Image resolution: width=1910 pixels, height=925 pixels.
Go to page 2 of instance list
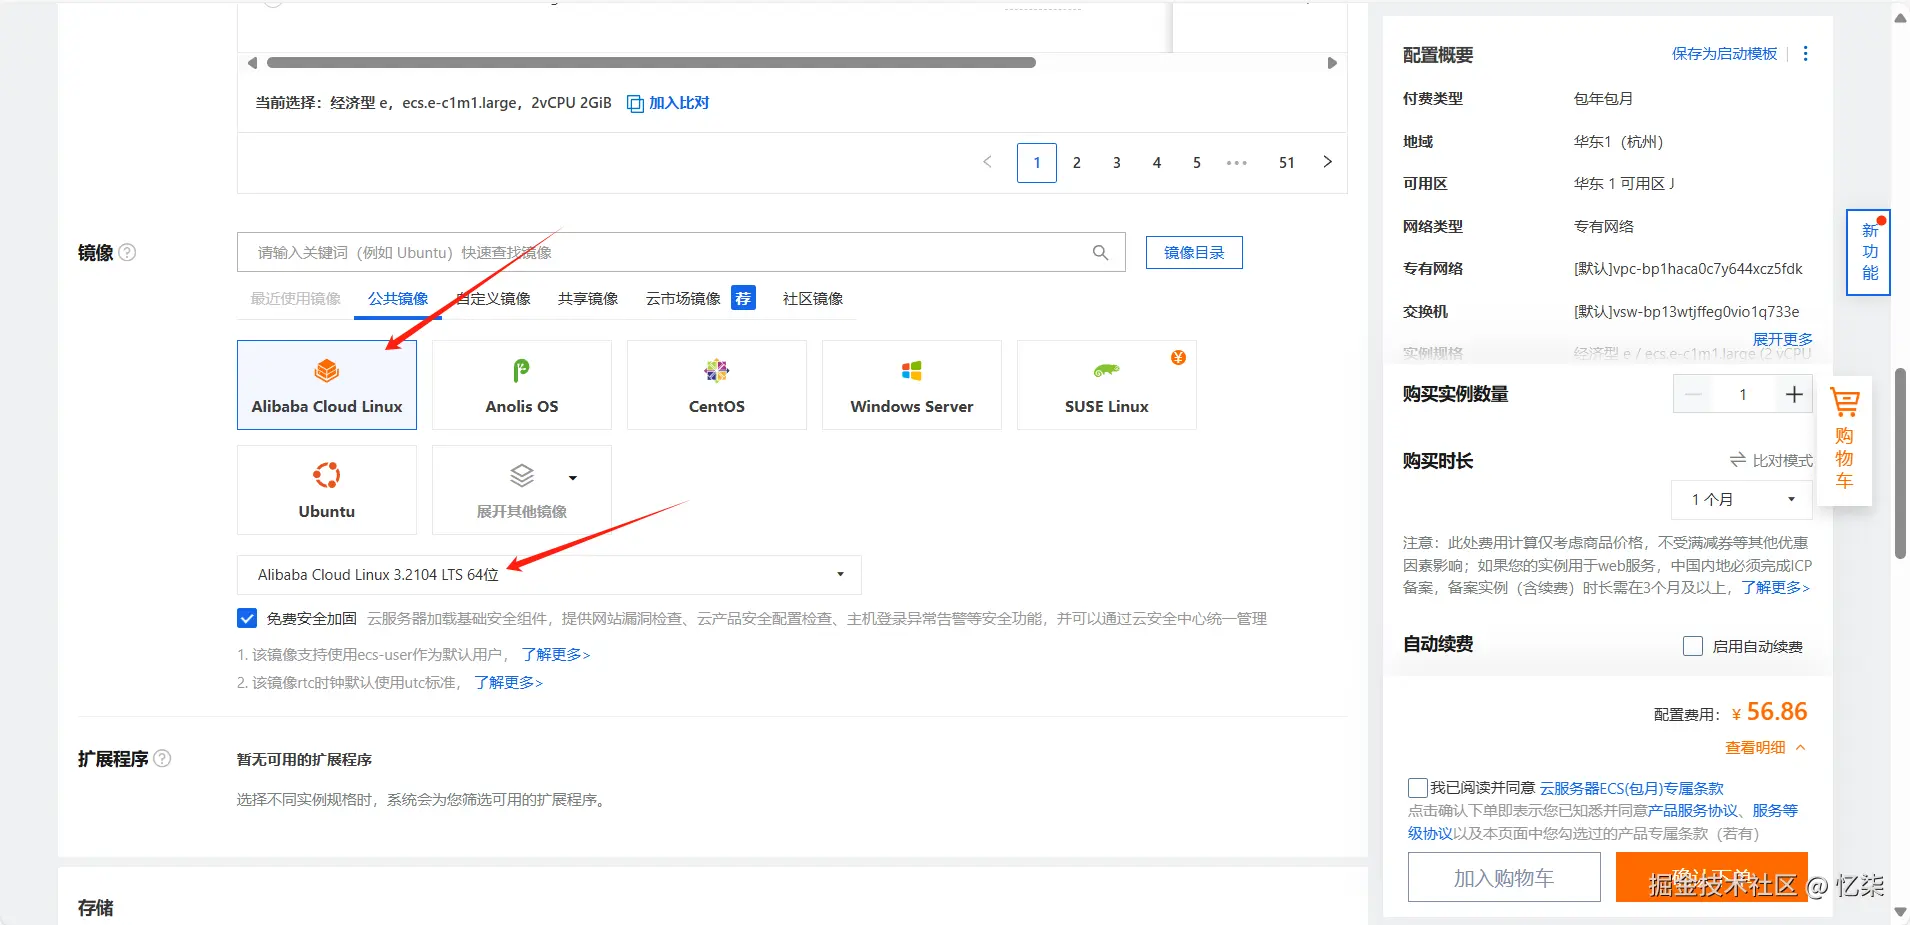[x=1077, y=162]
